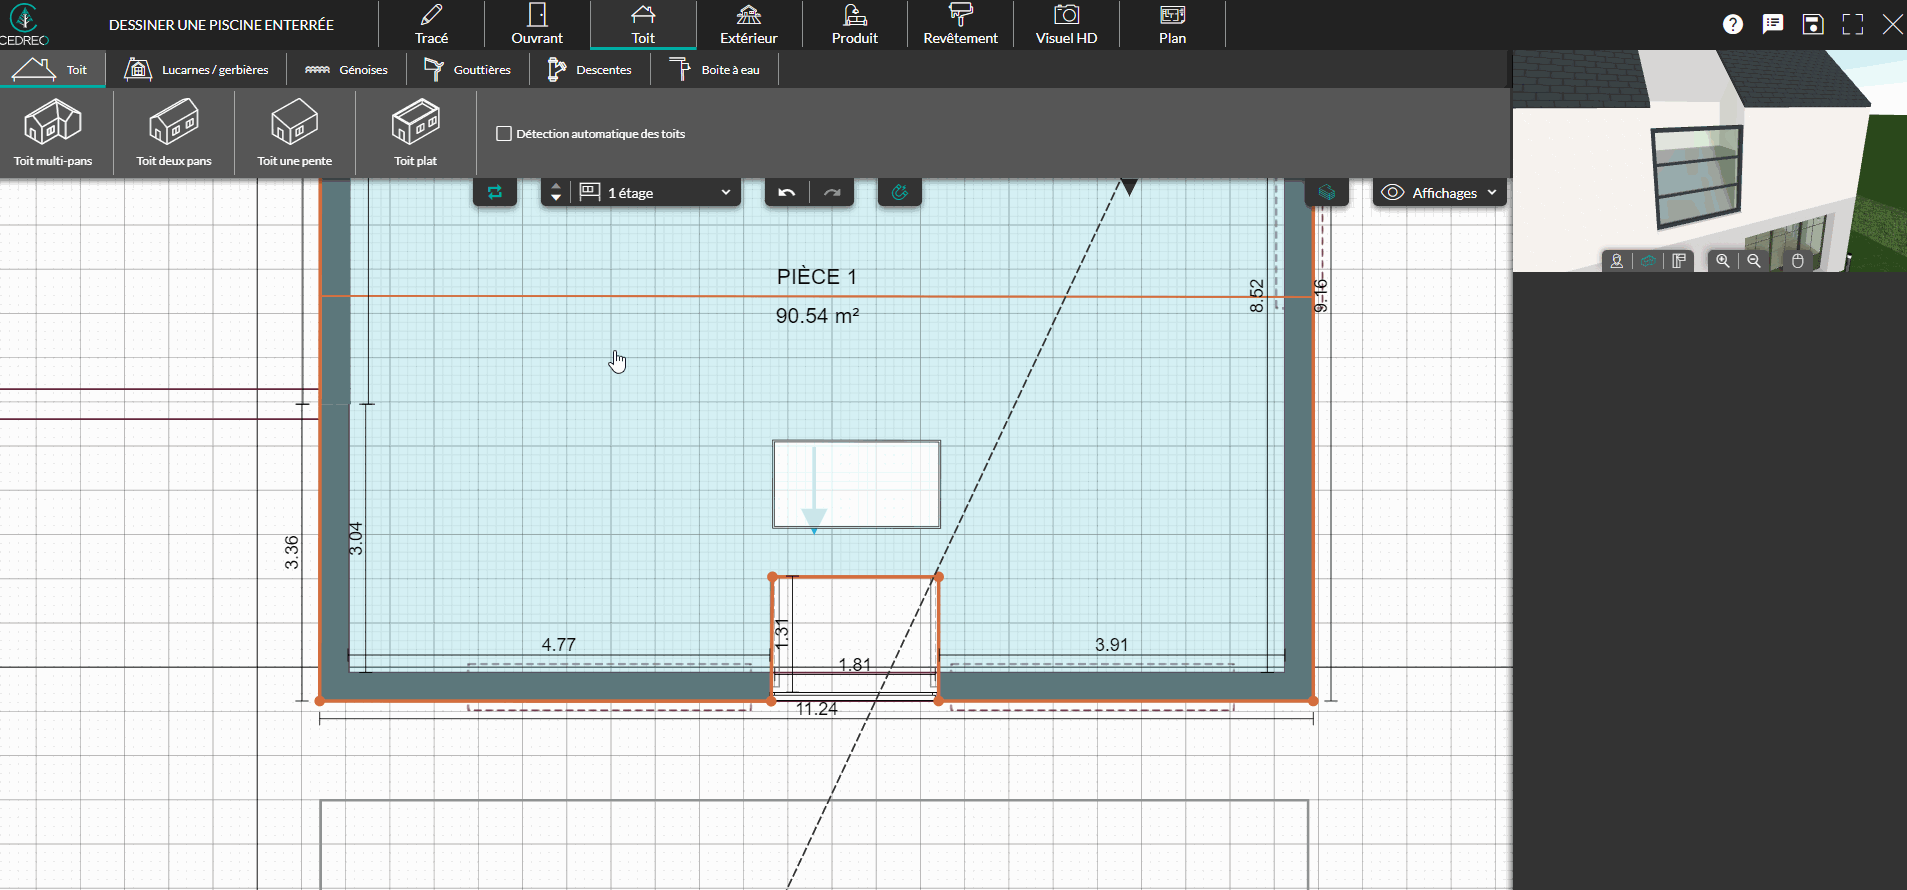1907x890 pixels.
Task: Select the Toit plat flat roof
Action: click(x=415, y=132)
